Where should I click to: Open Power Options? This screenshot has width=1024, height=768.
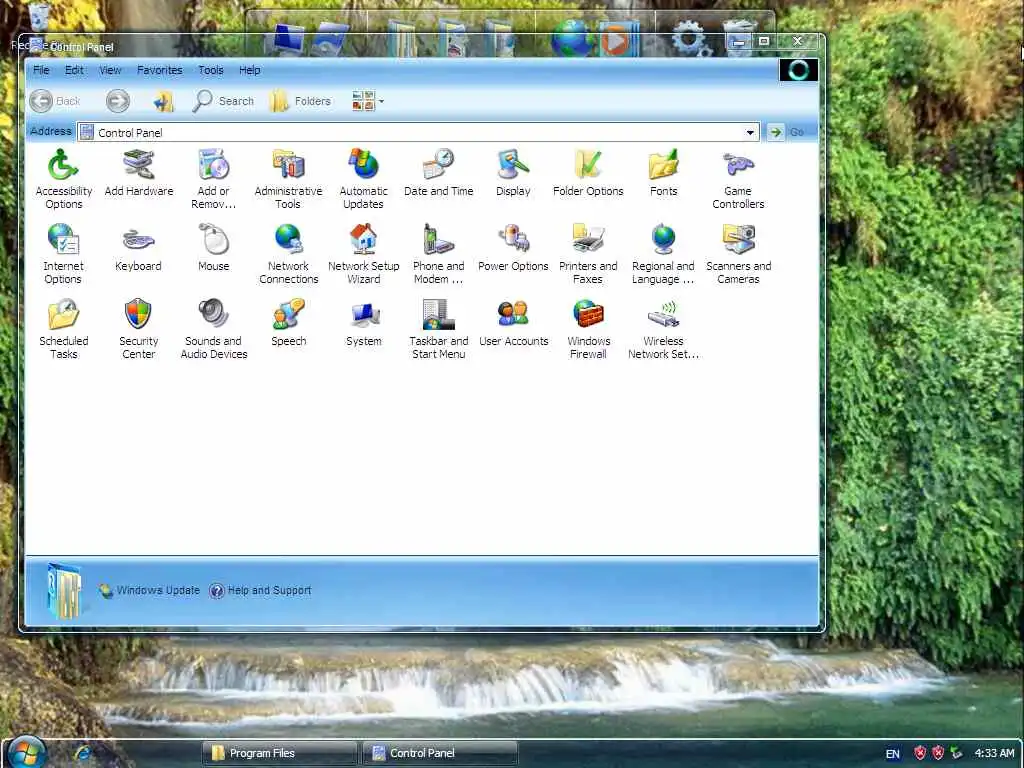click(x=513, y=248)
